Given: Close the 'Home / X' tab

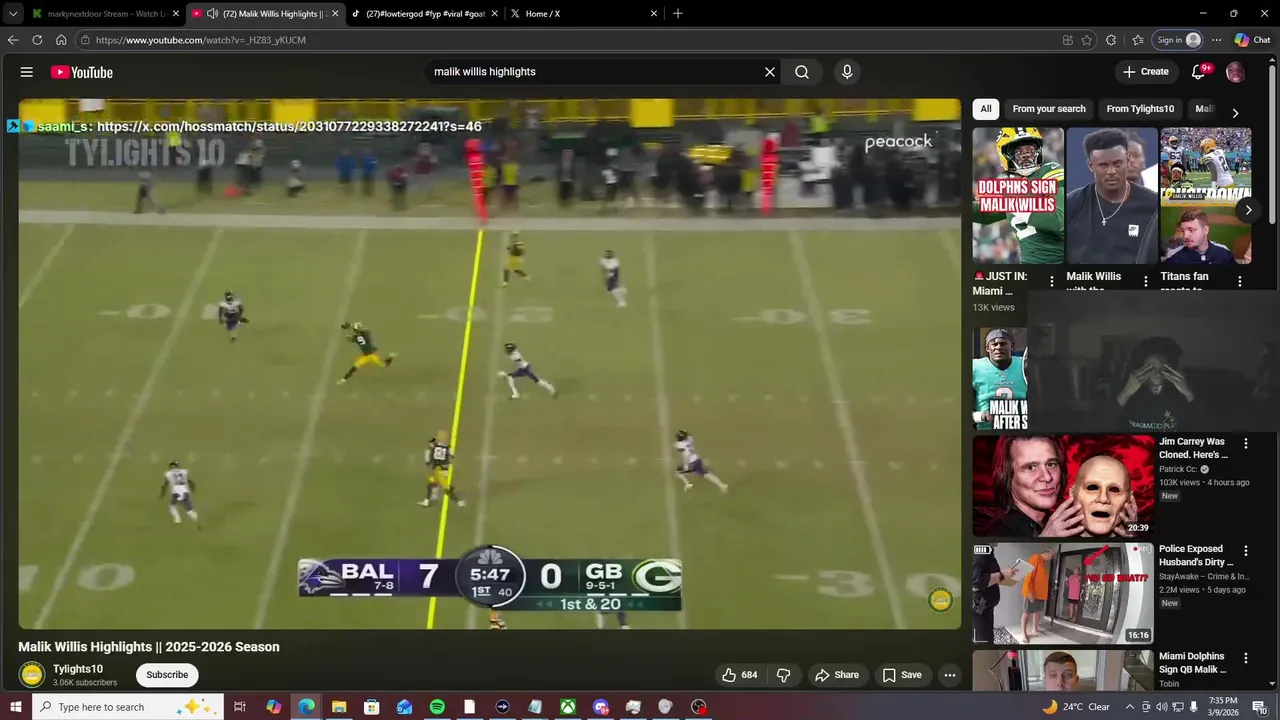Looking at the screenshot, I should point(654,14).
